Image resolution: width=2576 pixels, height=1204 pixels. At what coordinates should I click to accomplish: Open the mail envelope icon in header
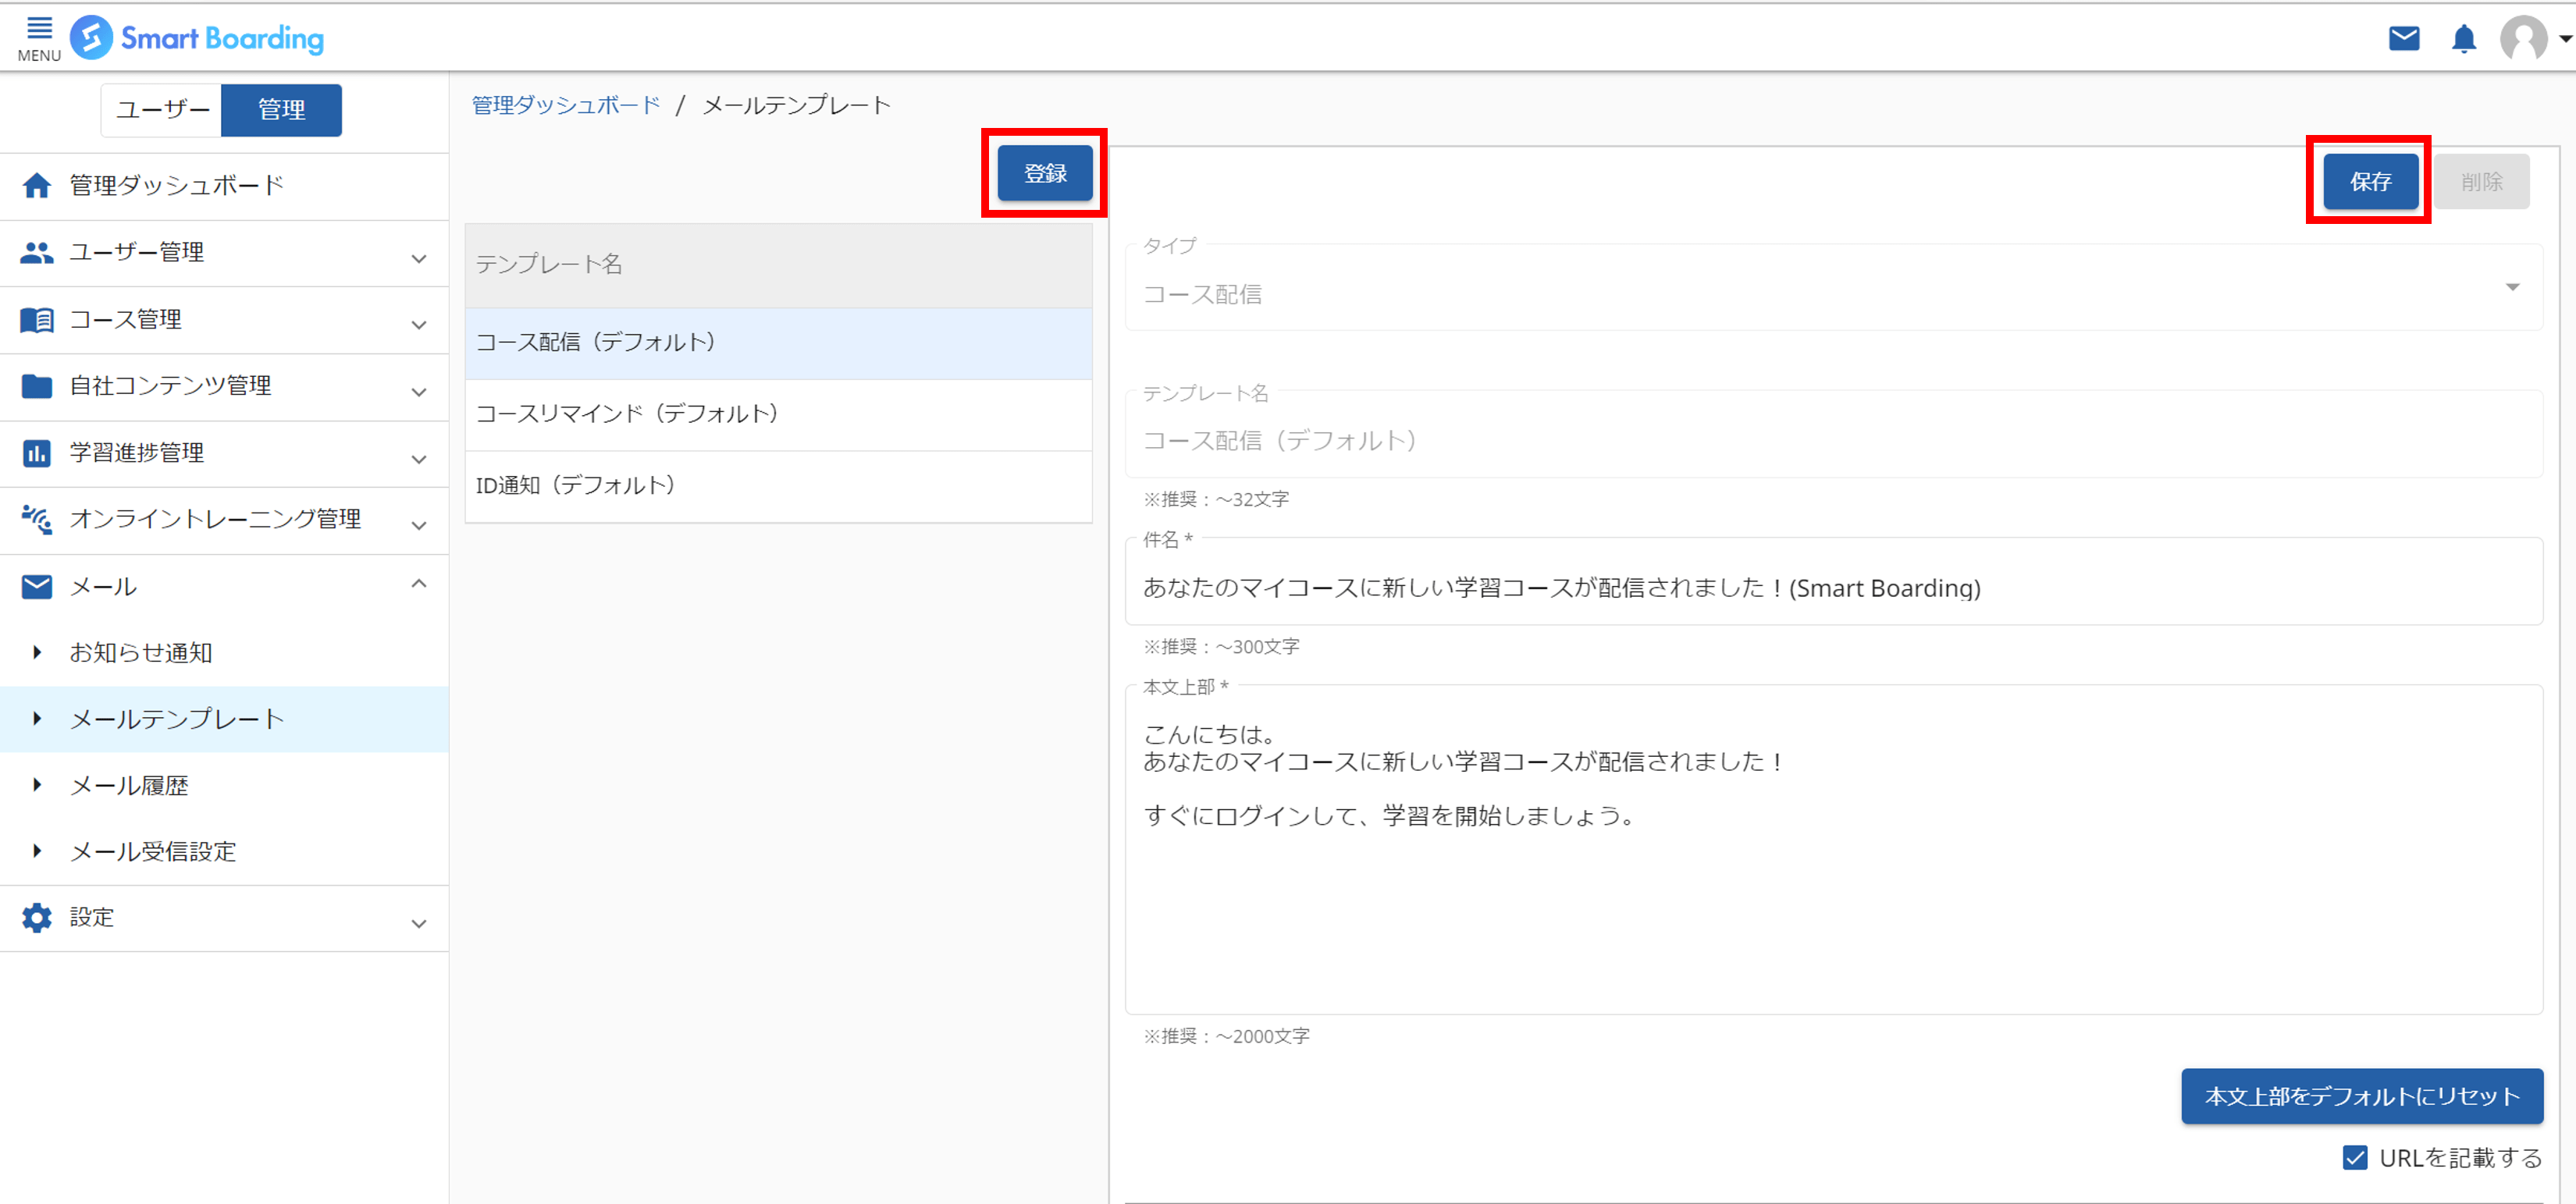pos(2404,39)
